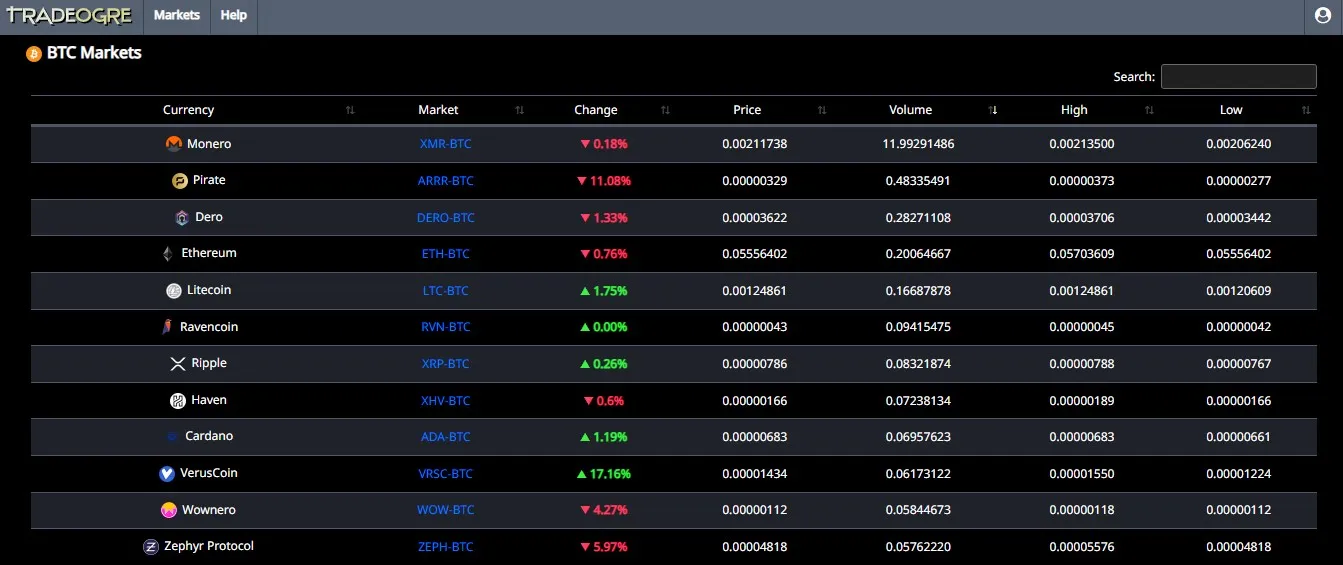Click the Dero coin icon

(x=182, y=217)
